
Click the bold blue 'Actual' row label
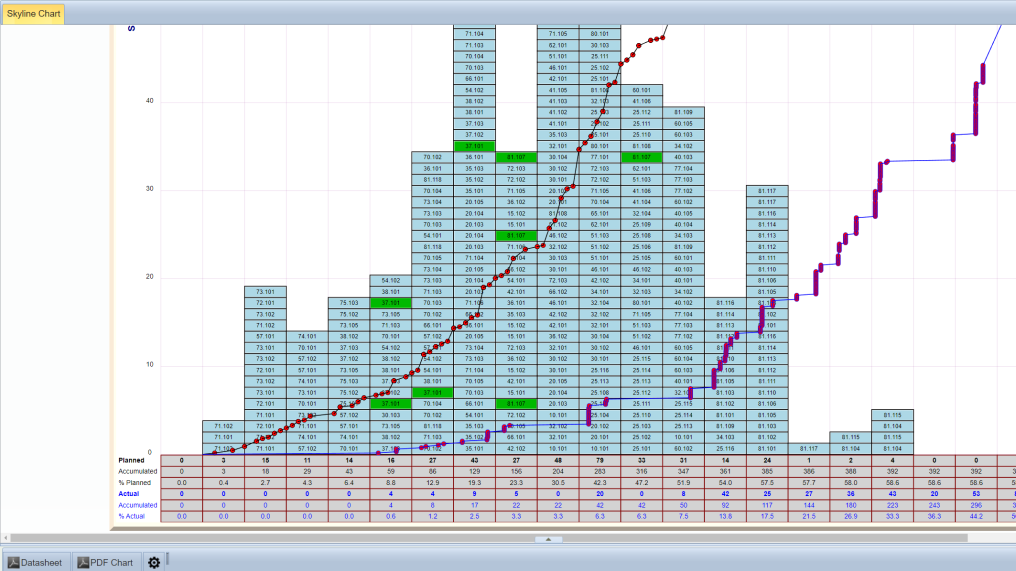(x=128, y=494)
